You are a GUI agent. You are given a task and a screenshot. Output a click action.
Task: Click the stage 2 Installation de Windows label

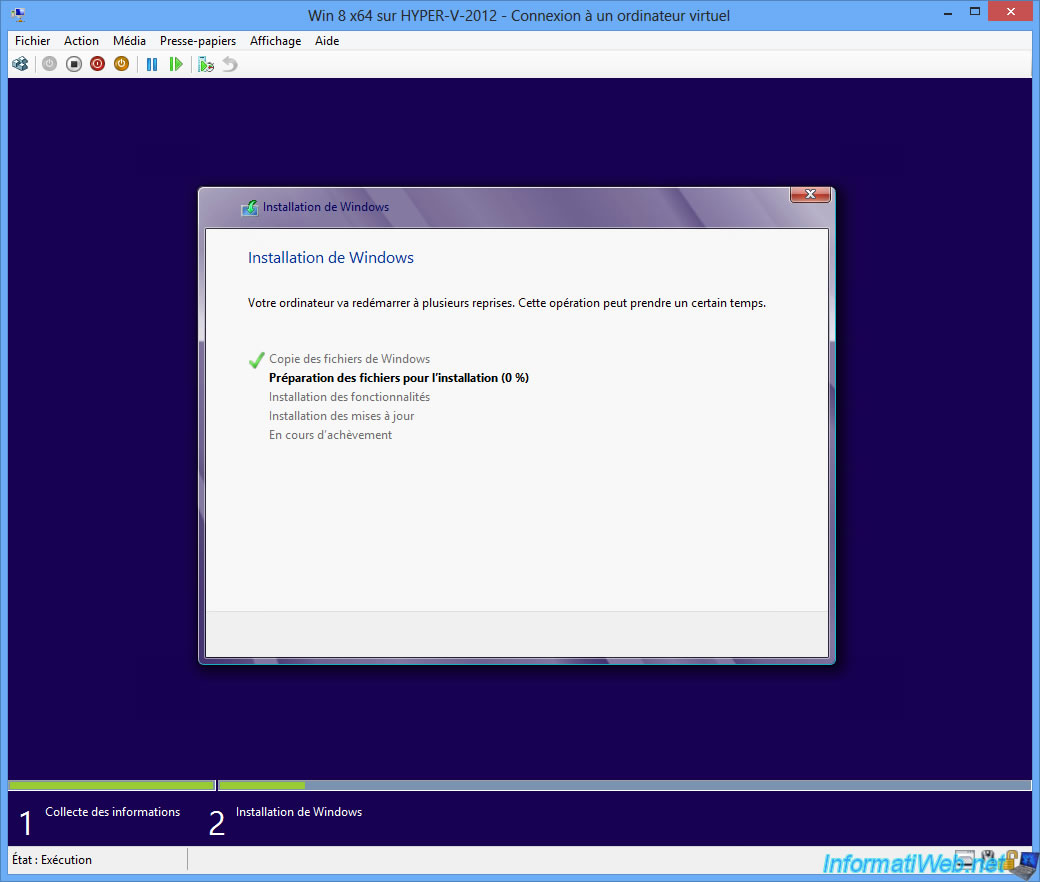point(298,812)
